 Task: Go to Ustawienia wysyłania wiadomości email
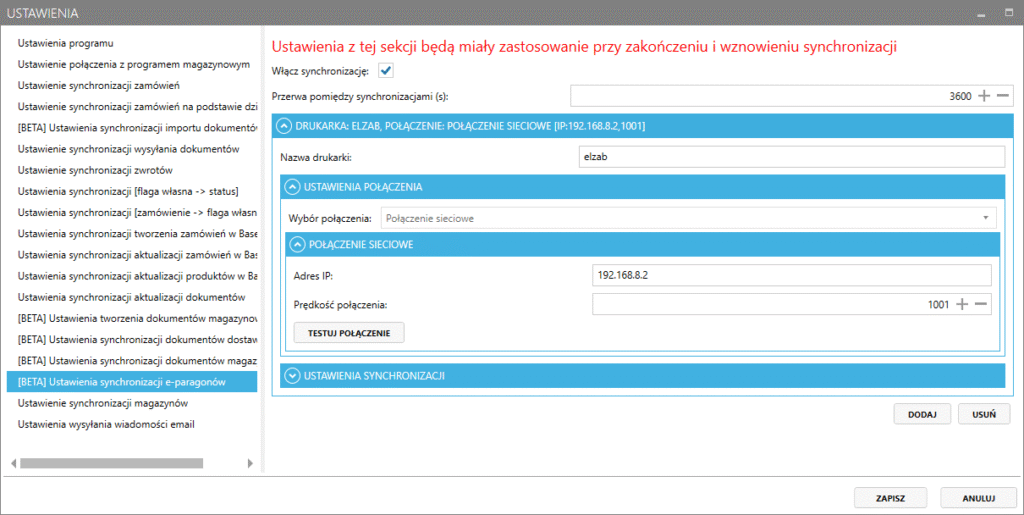106,424
